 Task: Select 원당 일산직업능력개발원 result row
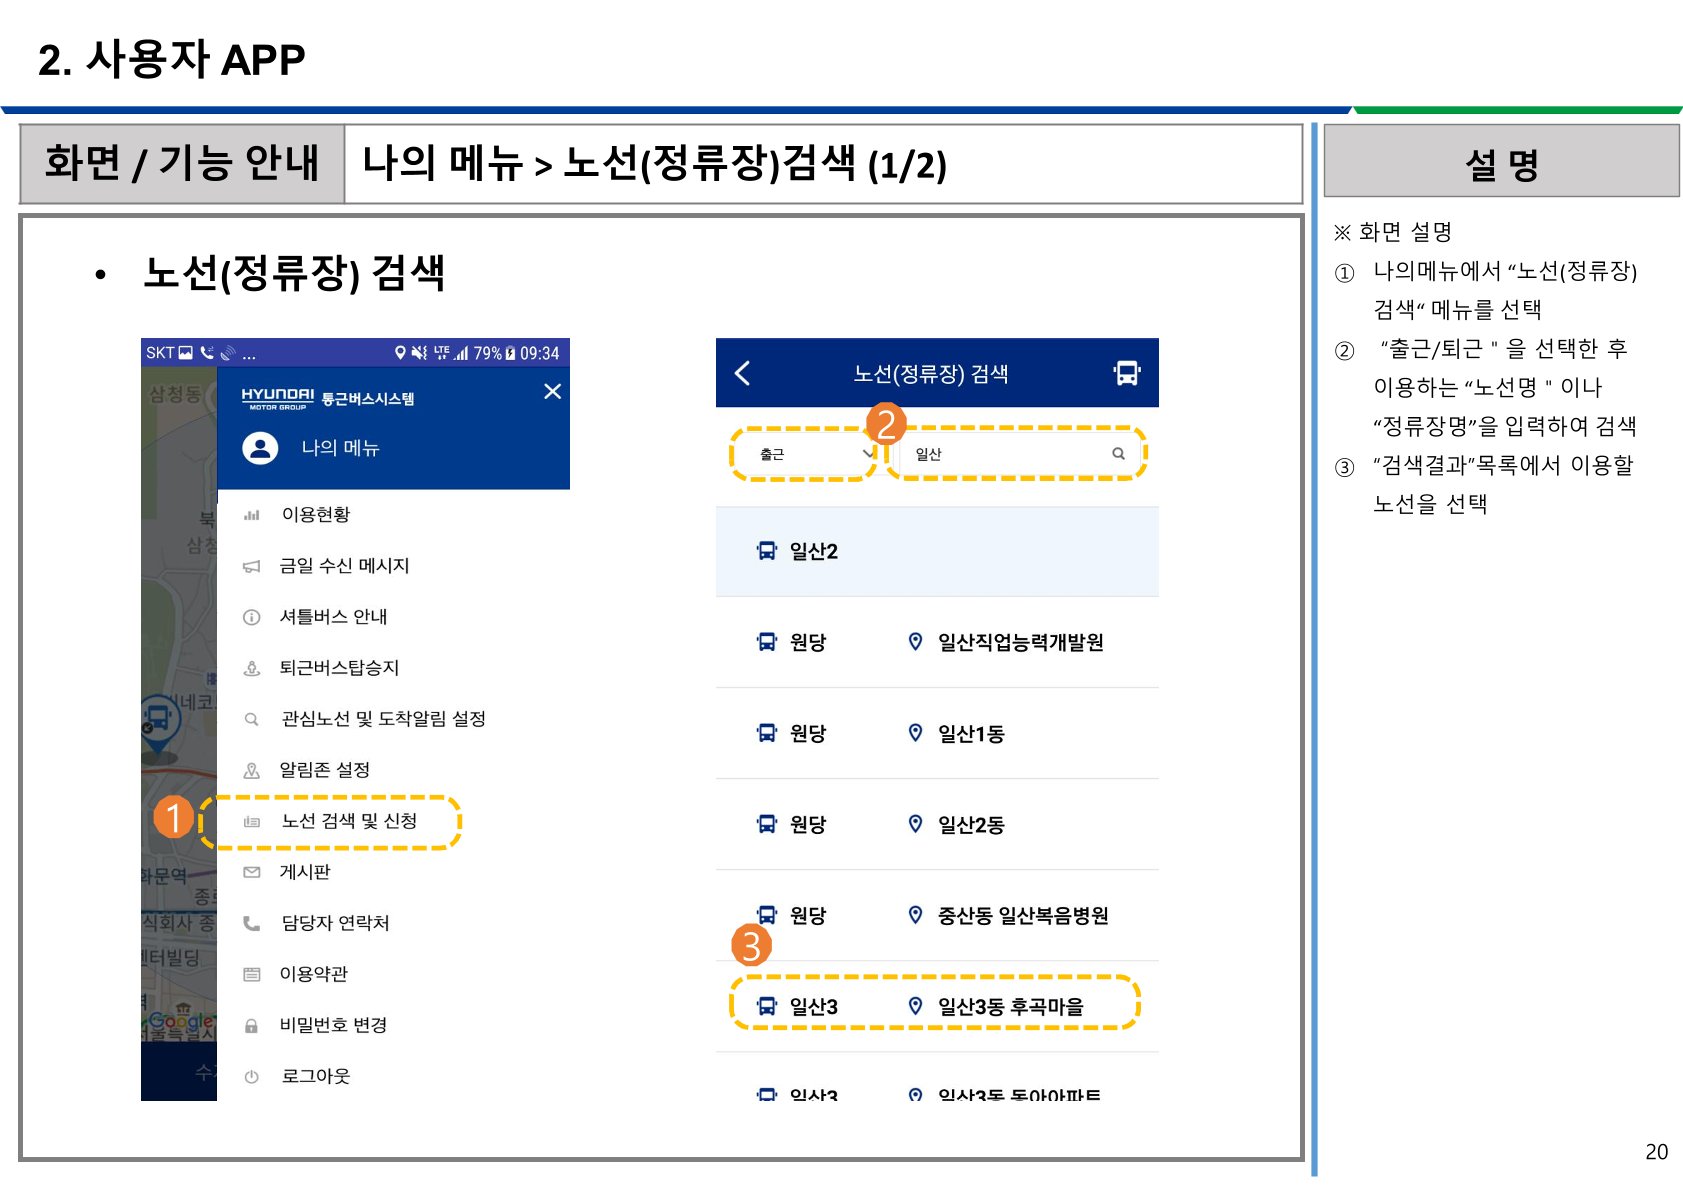click(937, 642)
